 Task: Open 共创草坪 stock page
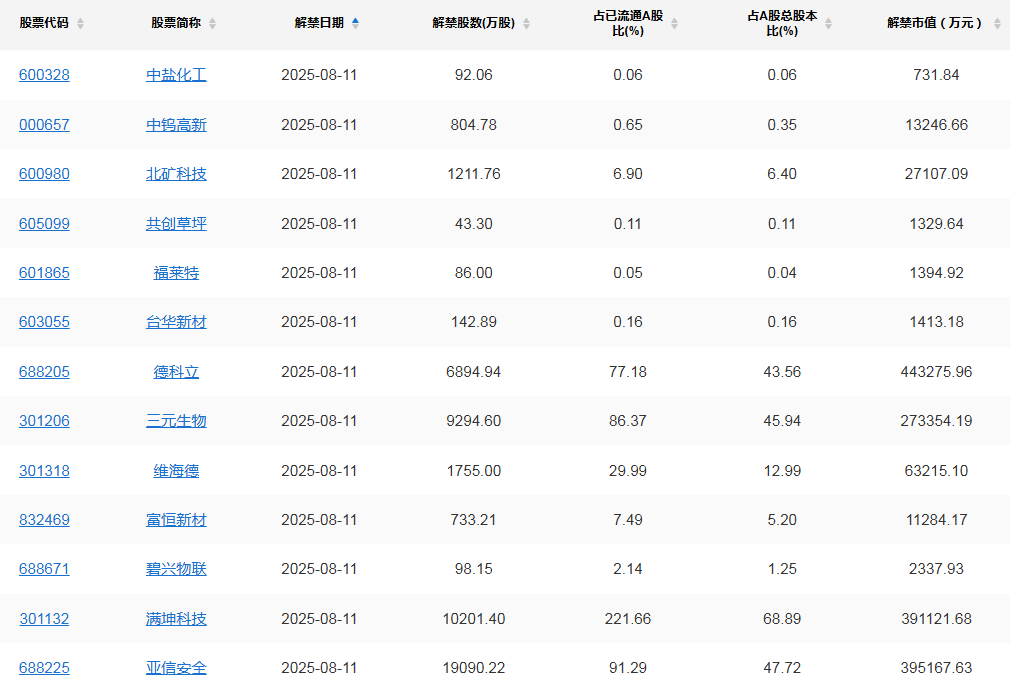point(176,224)
